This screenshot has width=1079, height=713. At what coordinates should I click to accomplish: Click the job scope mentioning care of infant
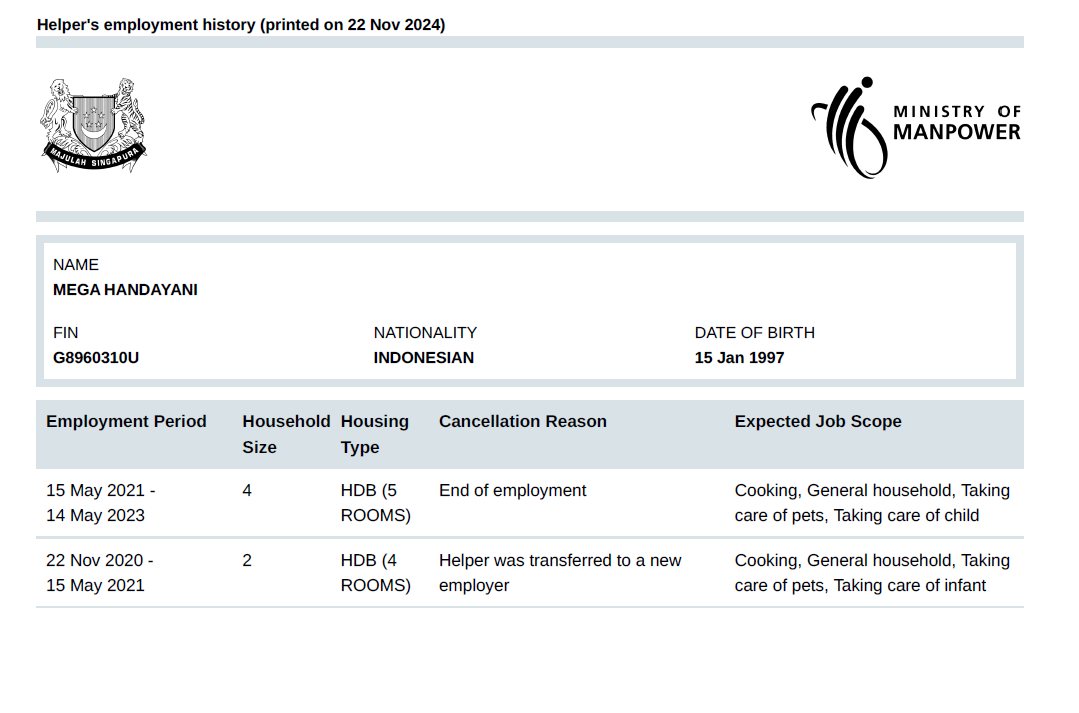[x=871, y=573]
